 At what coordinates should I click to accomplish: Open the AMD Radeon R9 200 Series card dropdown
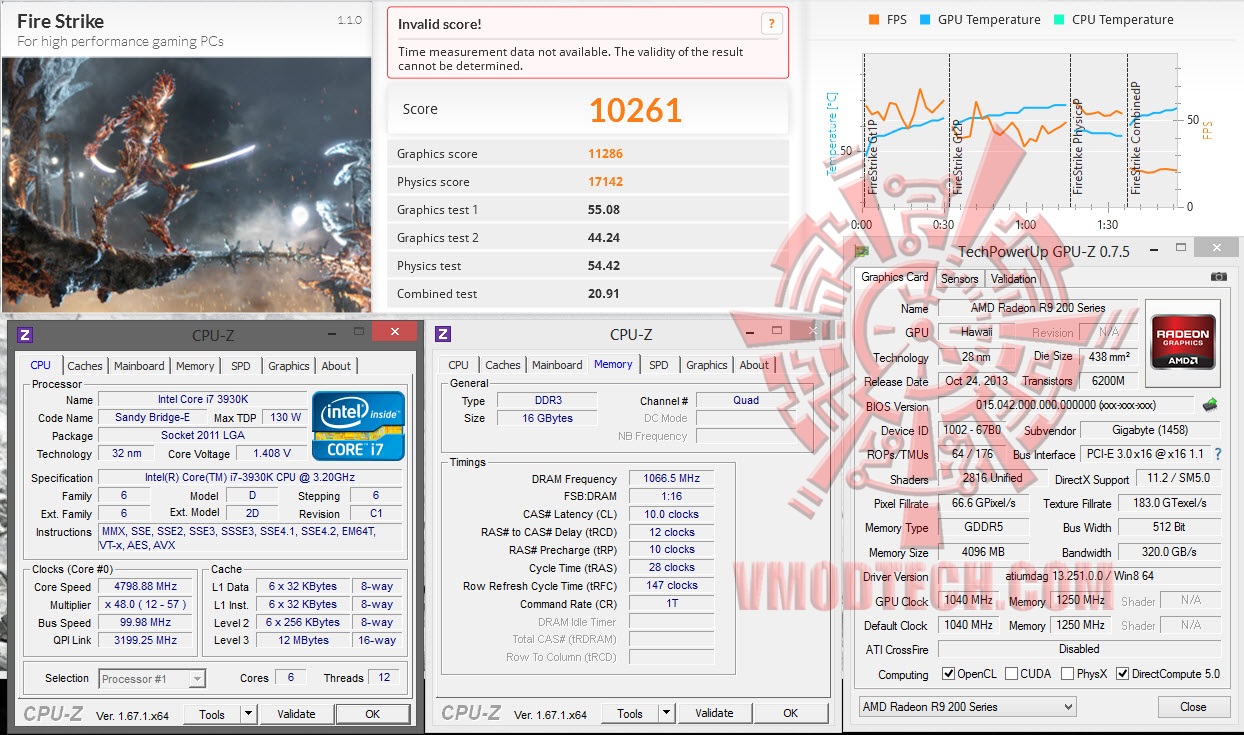(x=967, y=707)
